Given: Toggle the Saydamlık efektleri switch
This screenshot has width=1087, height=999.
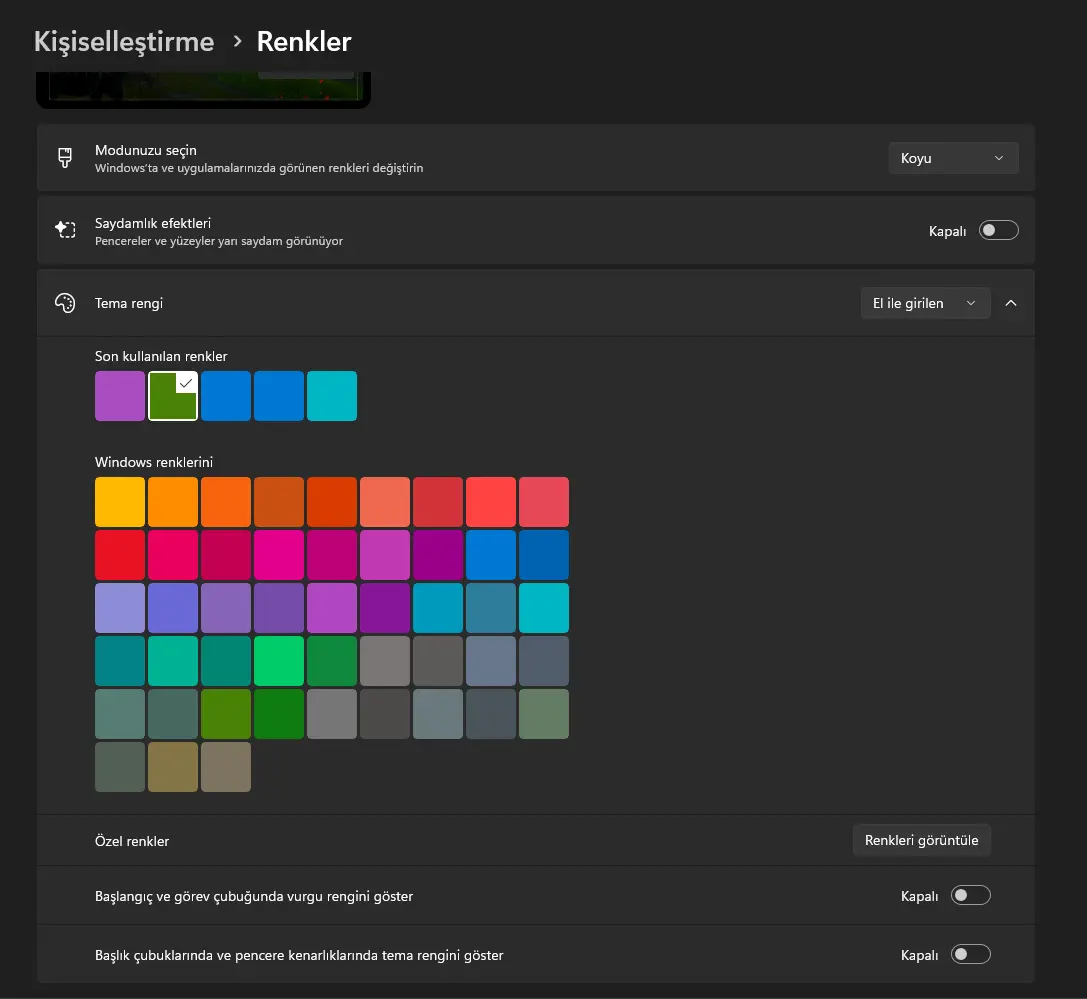Looking at the screenshot, I should point(998,230).
